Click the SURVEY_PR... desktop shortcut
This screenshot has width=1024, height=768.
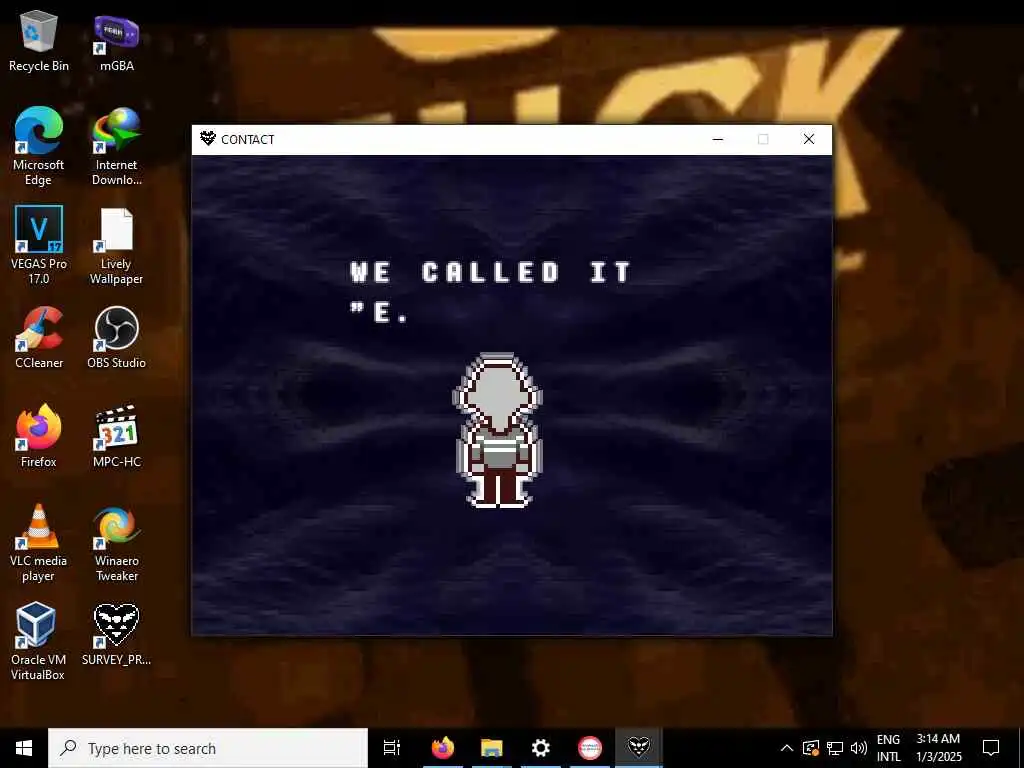pos(117,634)
